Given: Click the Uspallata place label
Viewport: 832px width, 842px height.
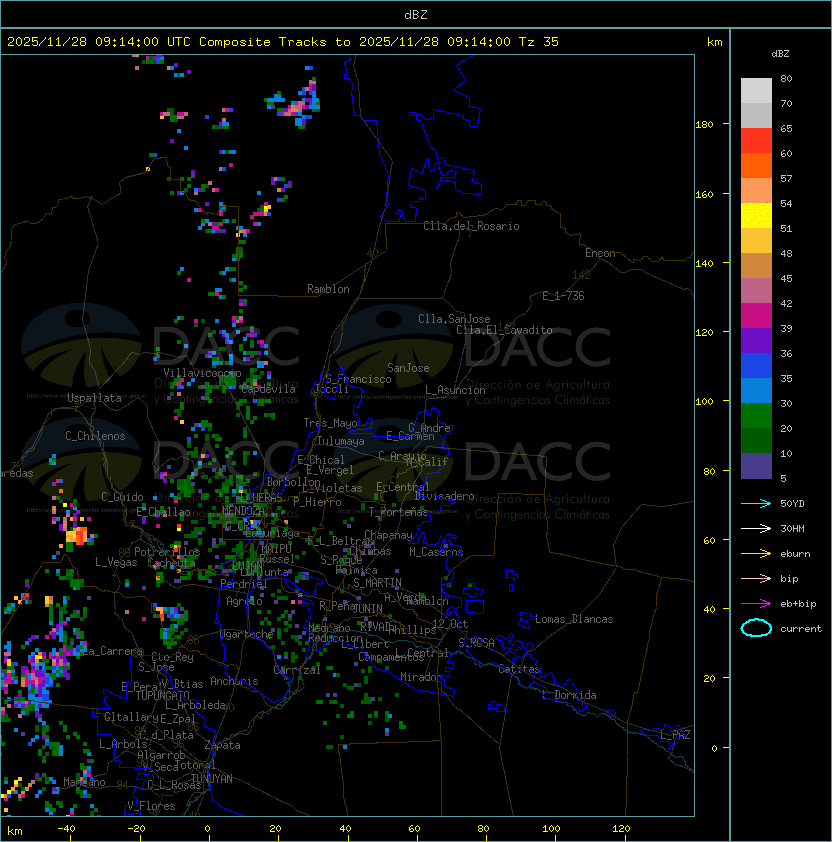Looking at the screenshot, I should [94, 398].
